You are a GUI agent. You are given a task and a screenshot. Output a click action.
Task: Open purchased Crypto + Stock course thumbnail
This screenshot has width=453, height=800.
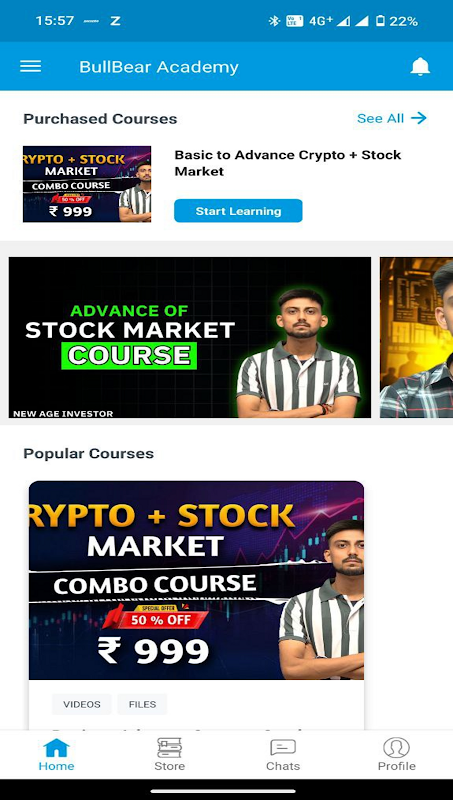coord(87,184)
